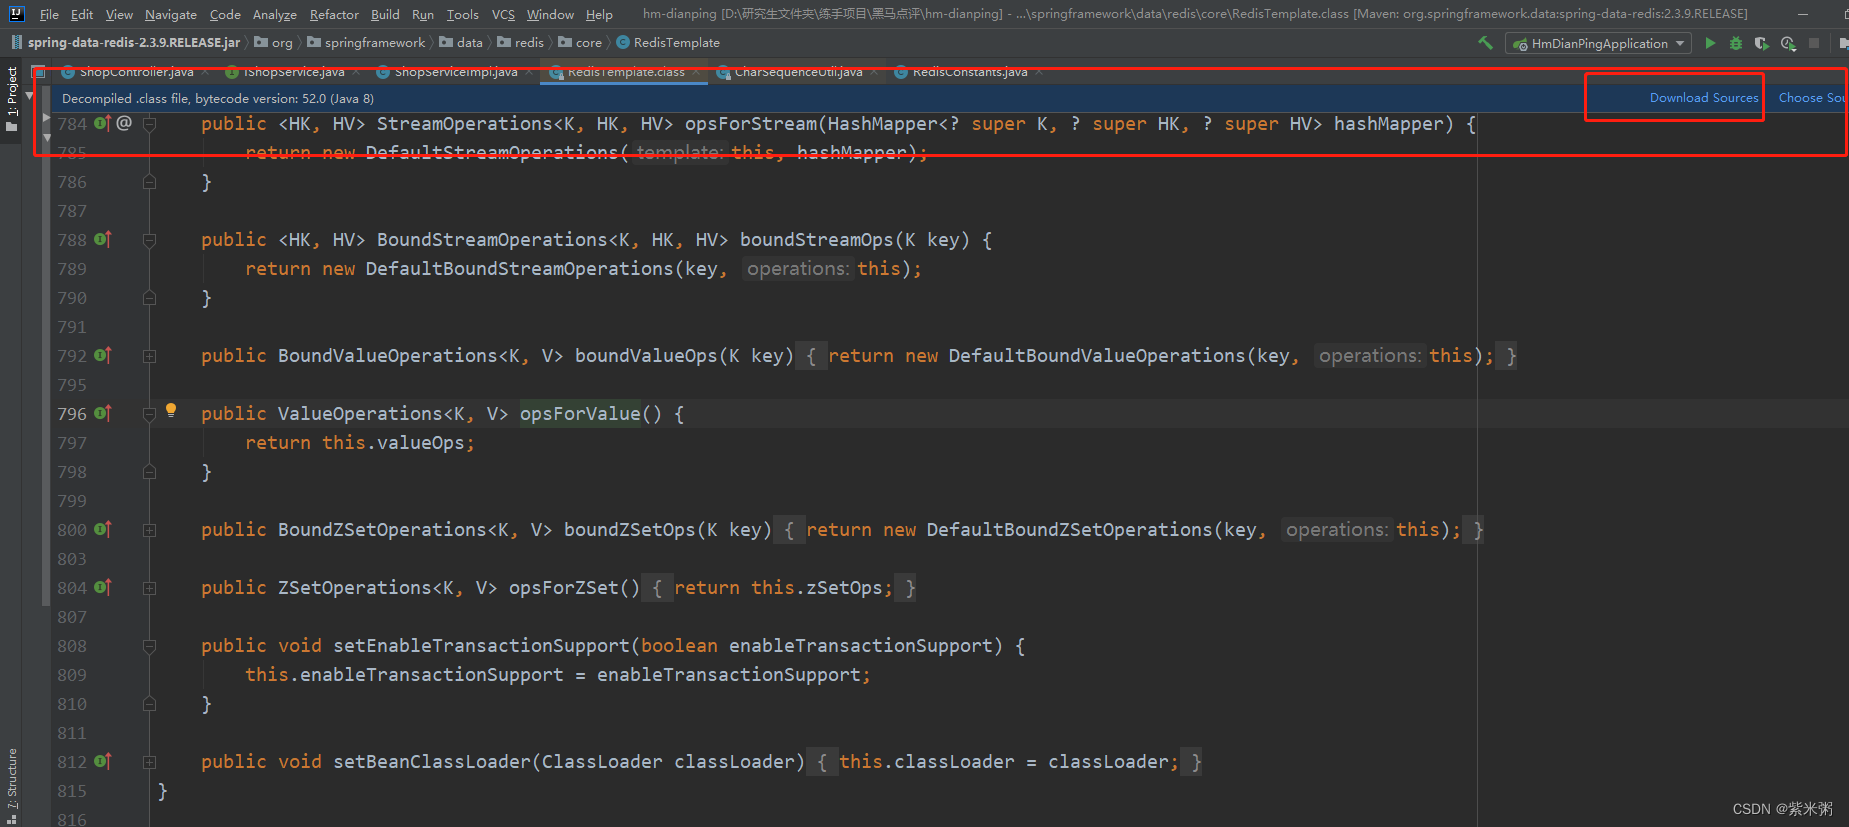This screenshot has width=1849, height=827.
Task: Open the VCS menu
Action: 503,14
